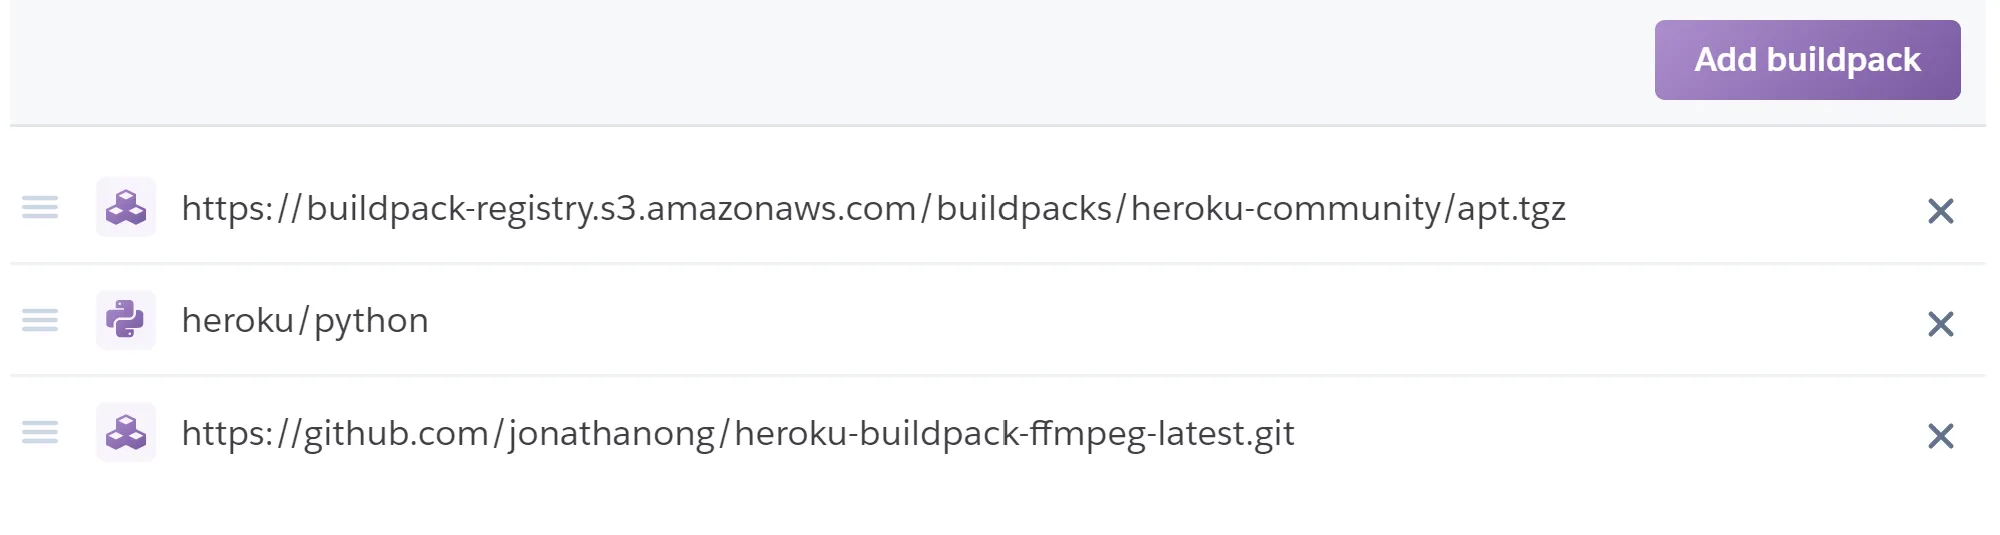Click the divider line below the header
Image resolution: width=2000 pixels, height=535 pixels.
(x=998, y=126)
